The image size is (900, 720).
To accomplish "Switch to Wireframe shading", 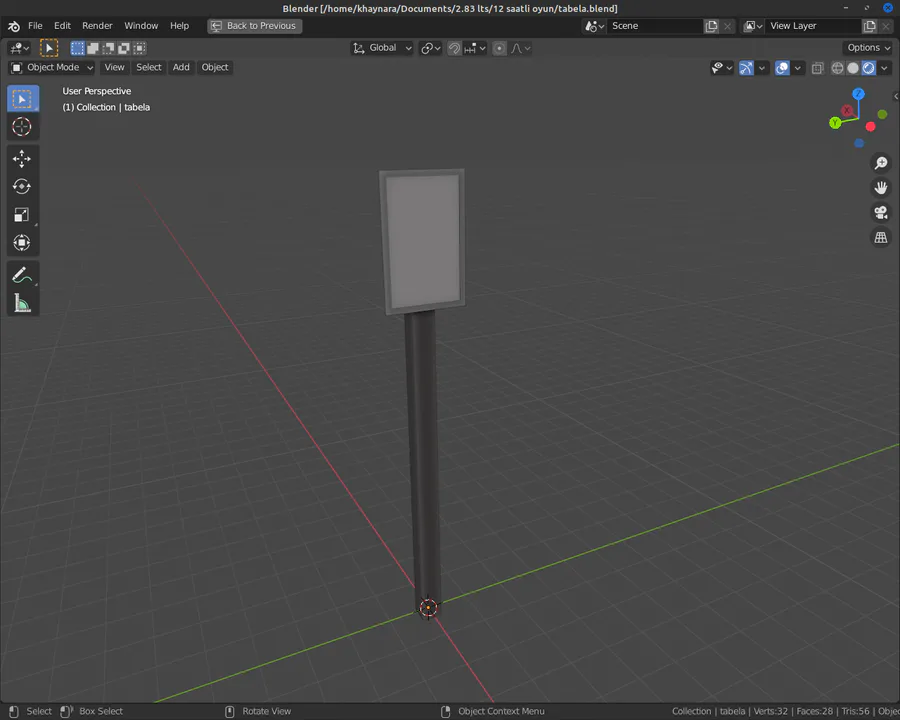I will 837,68.
